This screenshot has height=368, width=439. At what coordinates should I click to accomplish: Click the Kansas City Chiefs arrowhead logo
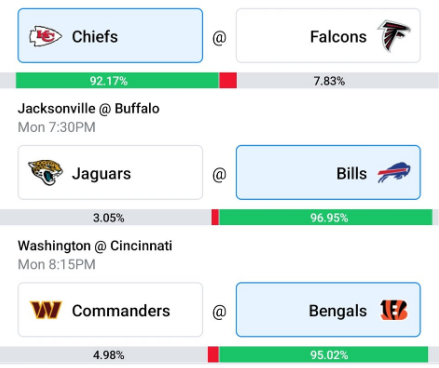tap(45, 36)
